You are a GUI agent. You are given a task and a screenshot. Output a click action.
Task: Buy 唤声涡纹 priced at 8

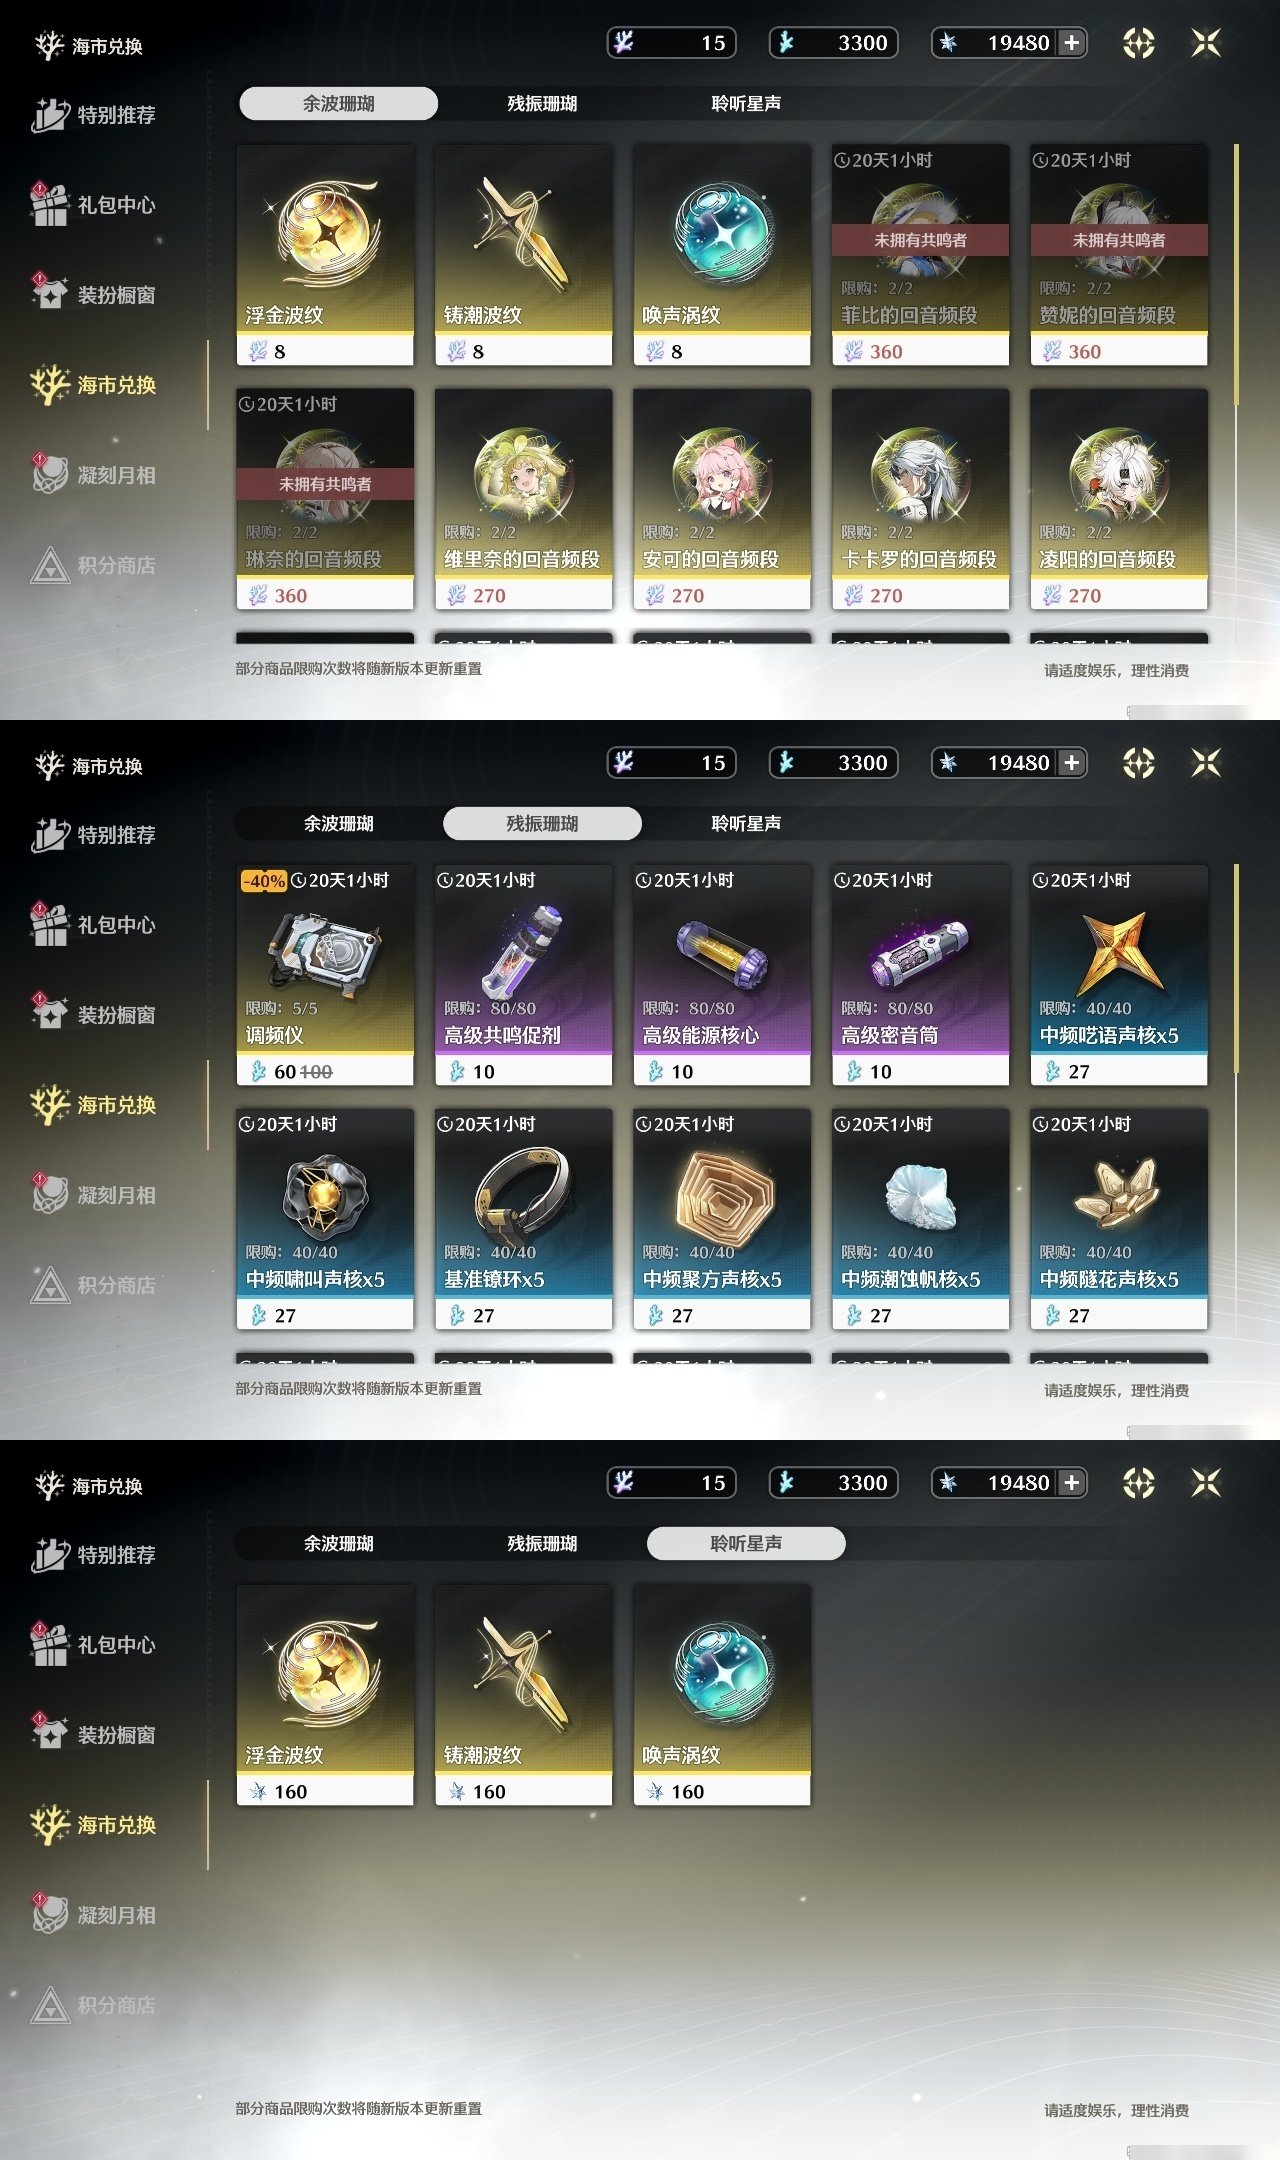pos(722,255)
